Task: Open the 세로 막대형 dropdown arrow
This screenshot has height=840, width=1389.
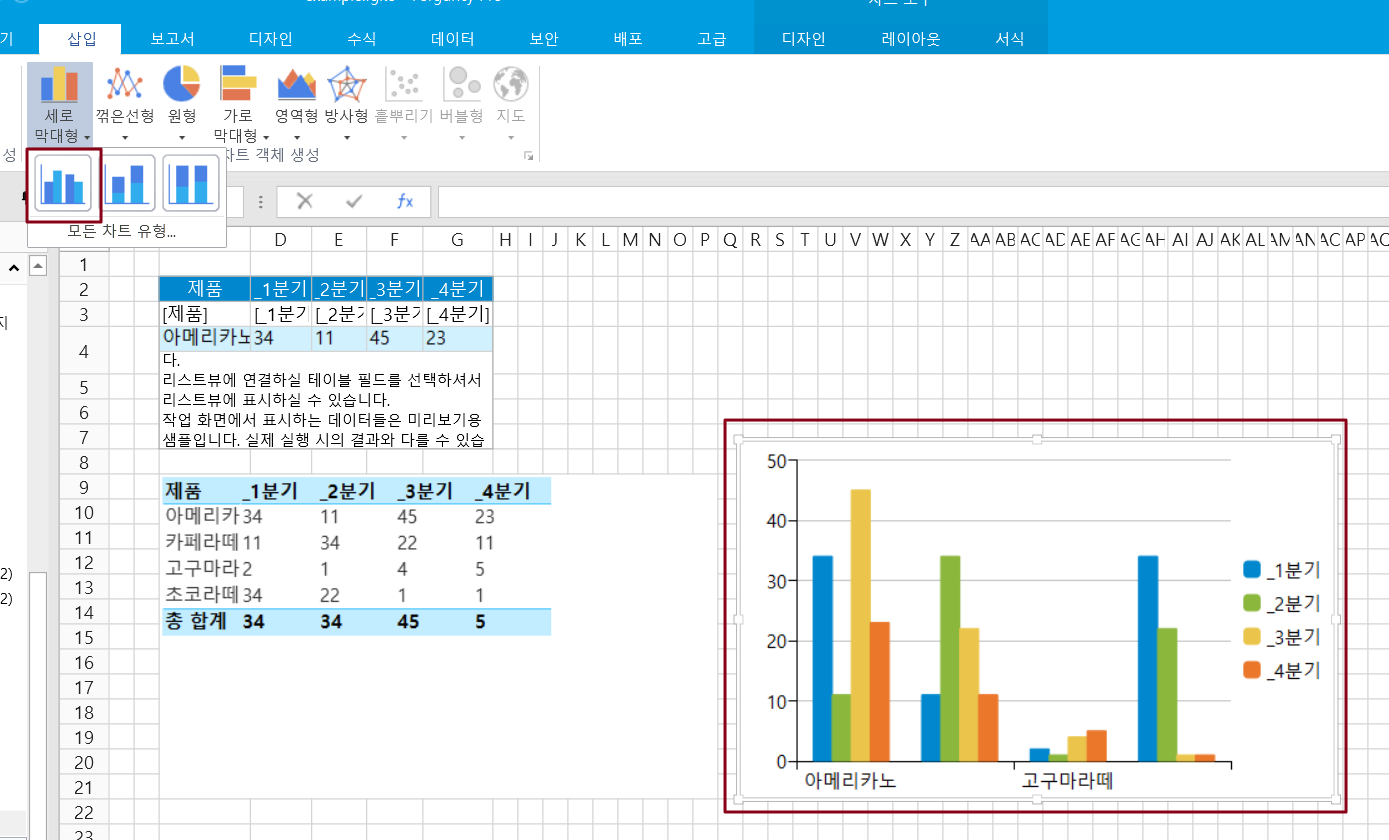Action: pyautogui.click(x=88, y=136)
